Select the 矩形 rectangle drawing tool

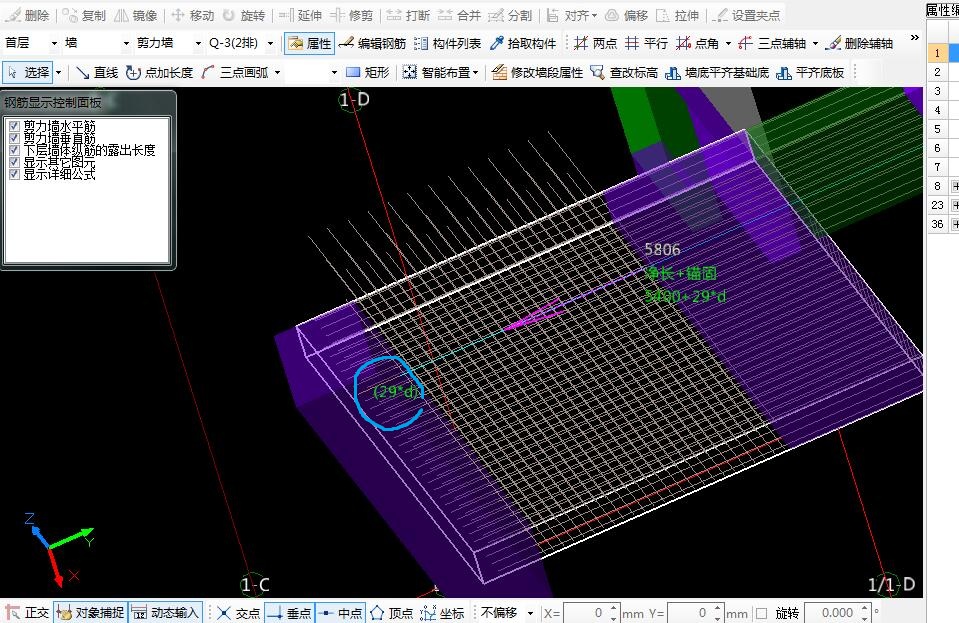pyautogui.click(x=367, y=73)
